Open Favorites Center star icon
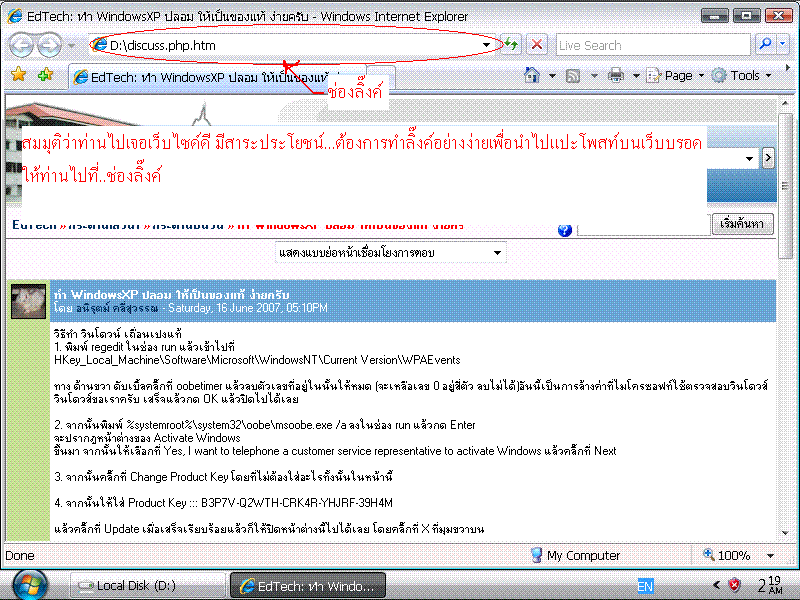The height and width of the screenshot is (600, 800). point(18,74)
